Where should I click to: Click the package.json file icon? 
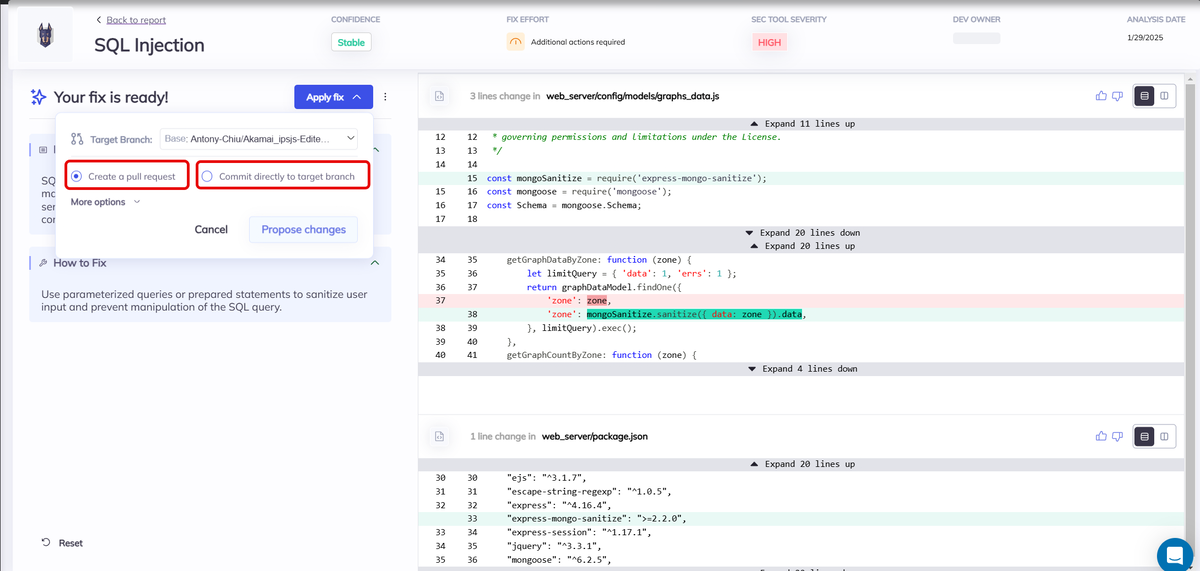click(438, 437)
